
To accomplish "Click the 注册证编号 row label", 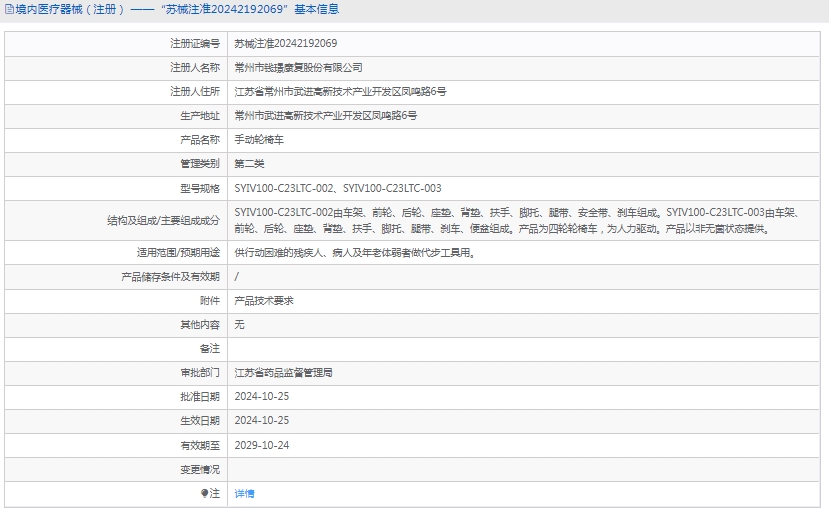I will coord(194,44).
